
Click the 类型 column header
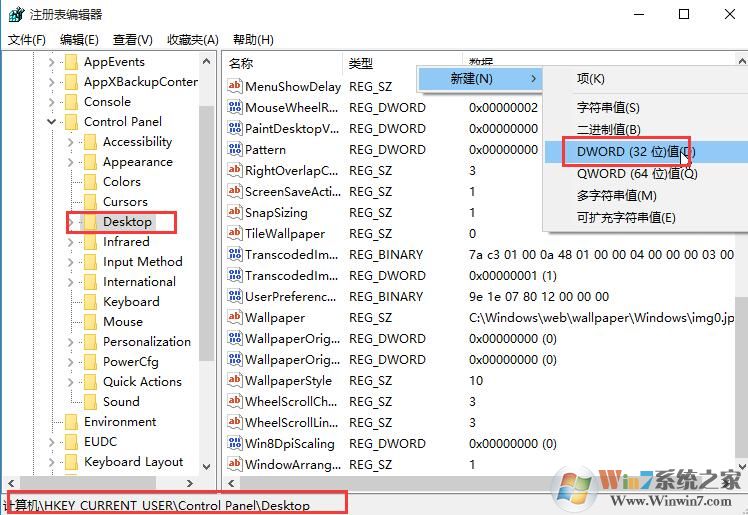(x=402, y=63)
